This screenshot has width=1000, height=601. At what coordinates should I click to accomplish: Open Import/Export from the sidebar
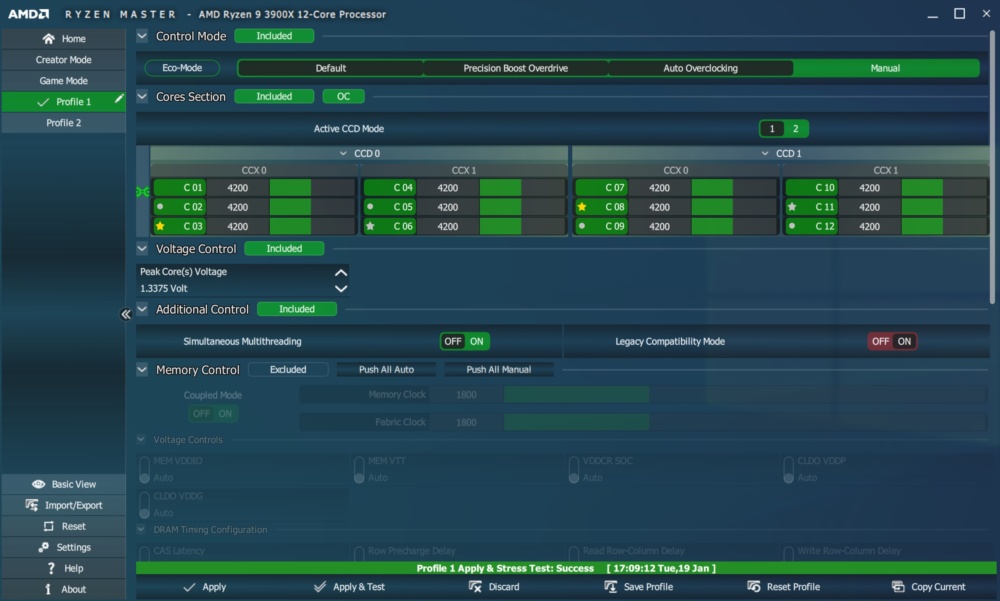[x=63, y=505]
